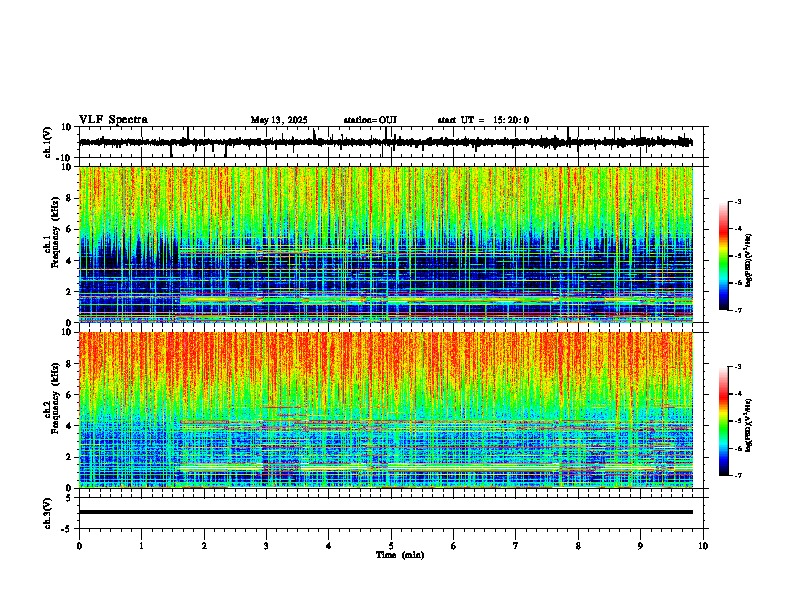Click time axis tick label "8"
This screenshot has height=612, width=792.
(x=578, y=546)
